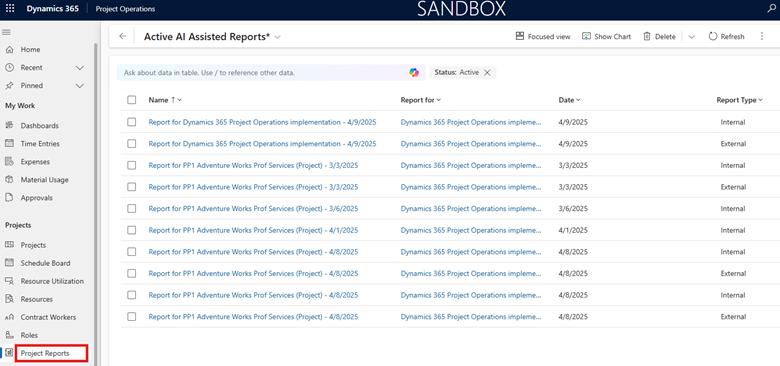Open the Date column dropdown
Viewport: 780px width, 366px height.
[x=579, y=100]
